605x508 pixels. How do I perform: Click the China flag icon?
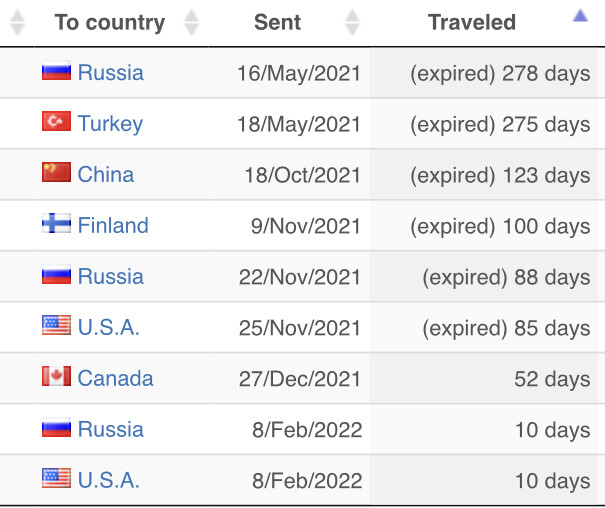(x=56, y=172)
